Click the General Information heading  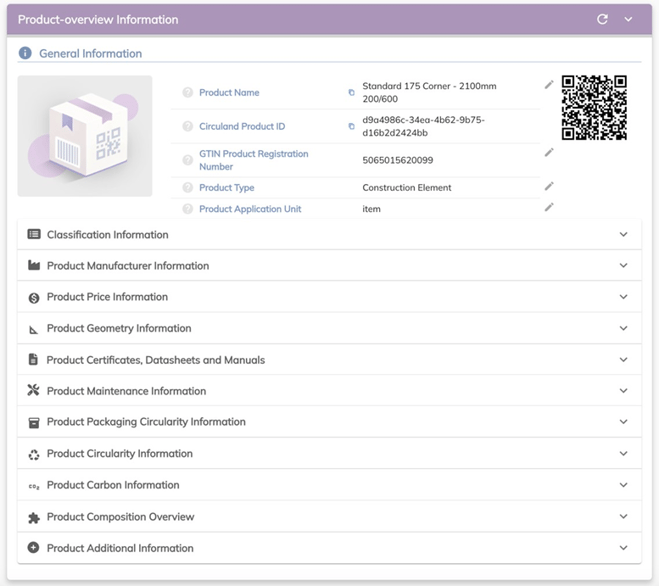(x=90, y=53)
